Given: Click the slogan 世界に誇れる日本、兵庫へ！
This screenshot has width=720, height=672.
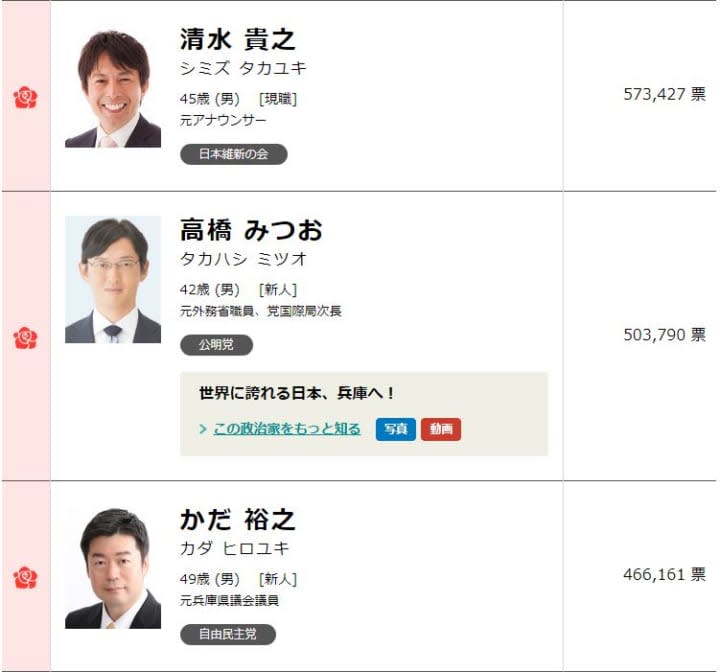Looking at the screenshot, I should click(297, 393).
